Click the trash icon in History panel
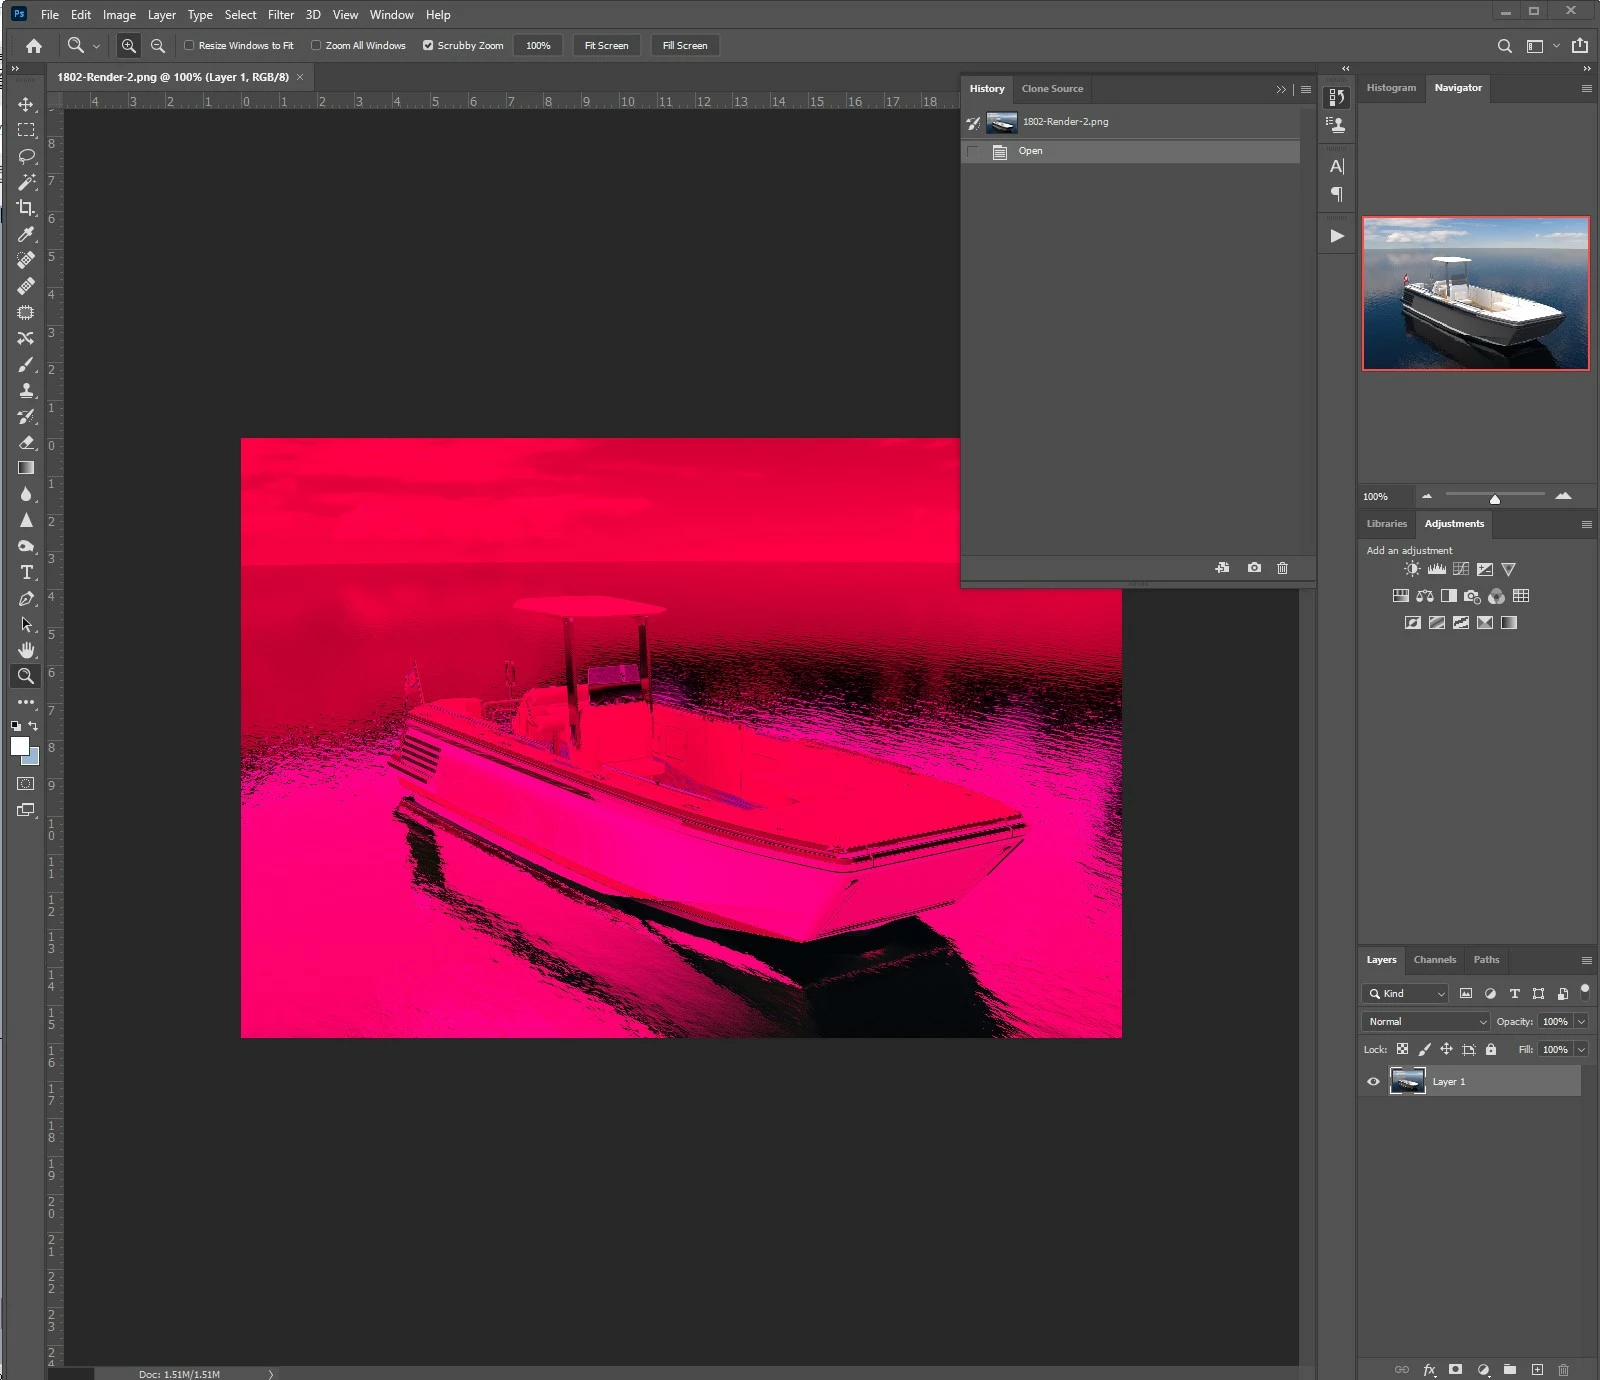This screenshot has width=1600, height=1380. pos(1282,568)
